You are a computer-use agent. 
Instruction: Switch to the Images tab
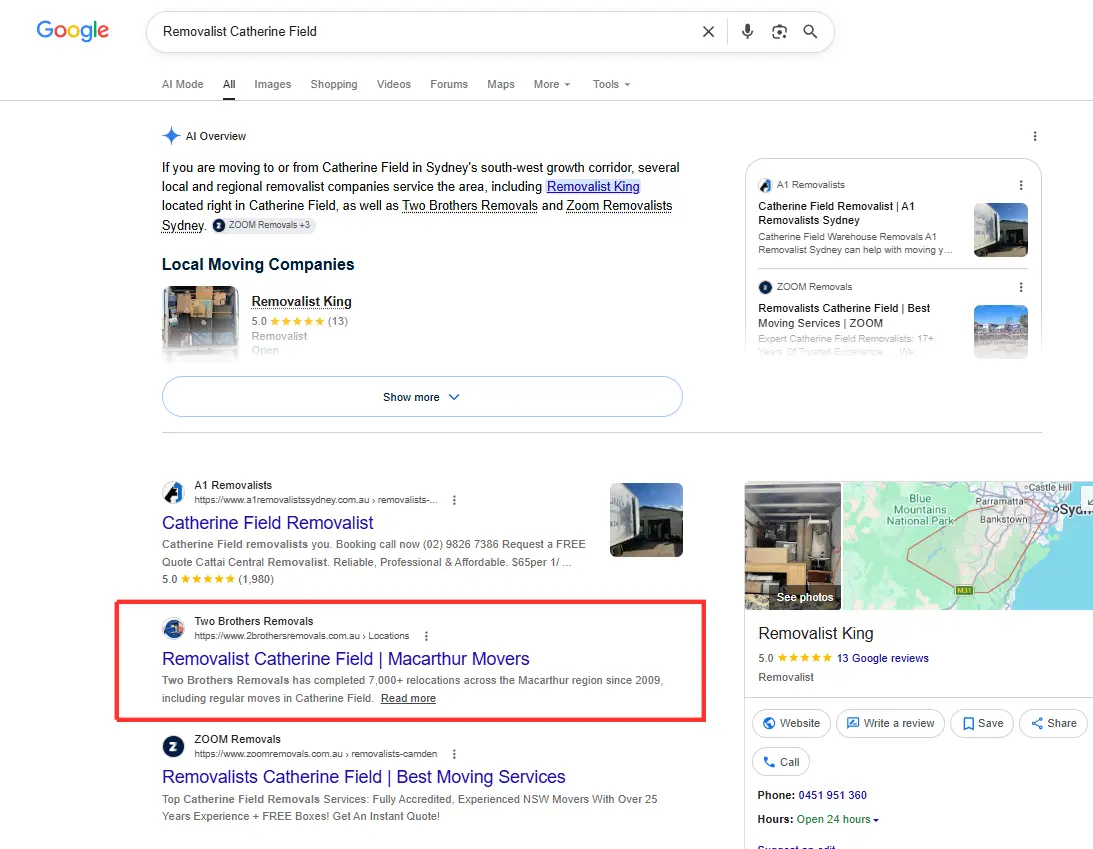click(273, 84)
